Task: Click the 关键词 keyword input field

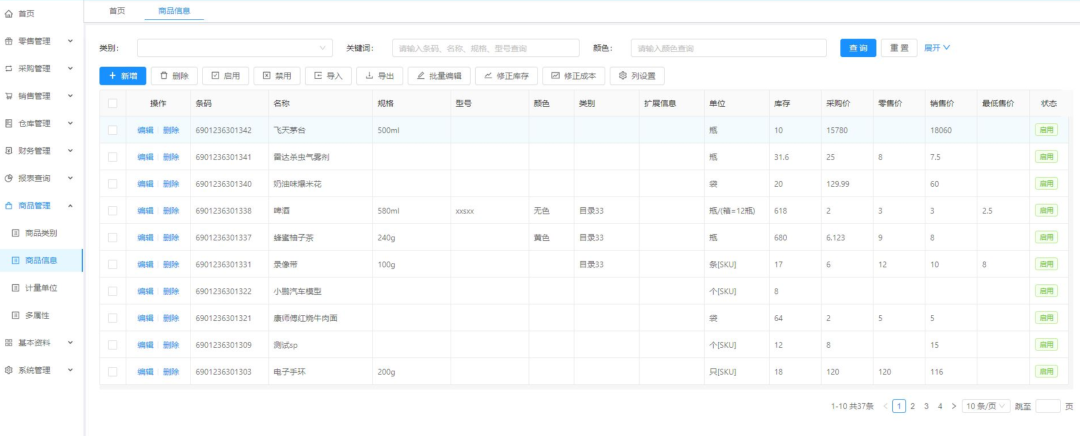Action: coord(485,48)
